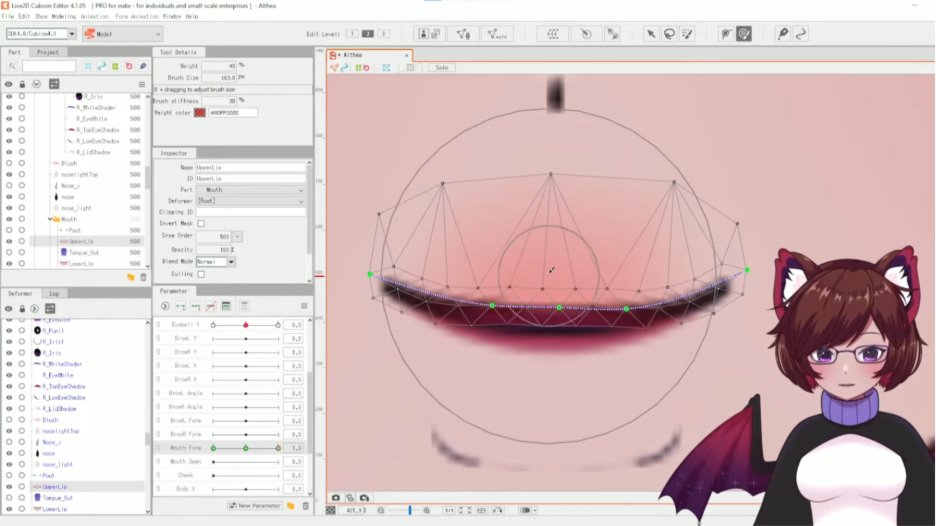Open the Modeling menu
The width and height of the screenshot is (936, 526).
click(62, 17)
